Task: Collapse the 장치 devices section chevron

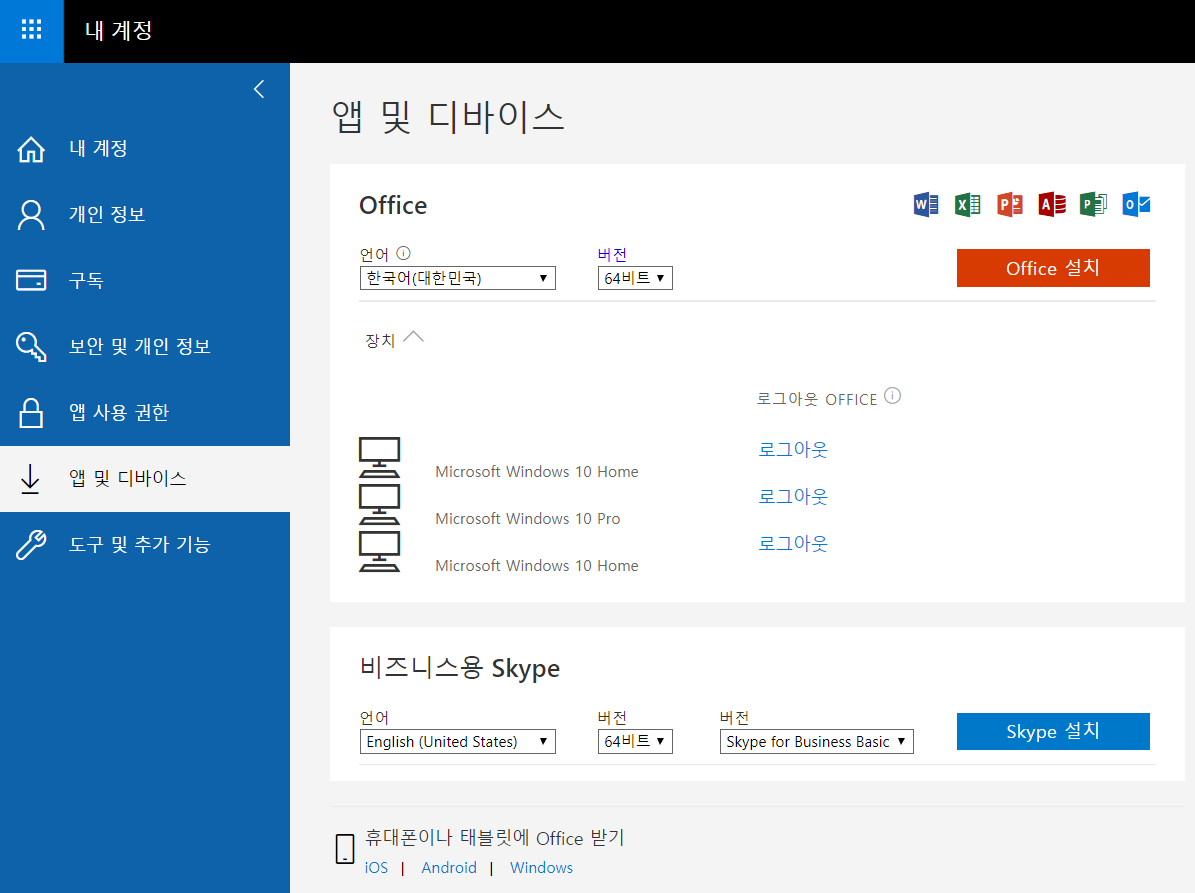Action: 413,338
